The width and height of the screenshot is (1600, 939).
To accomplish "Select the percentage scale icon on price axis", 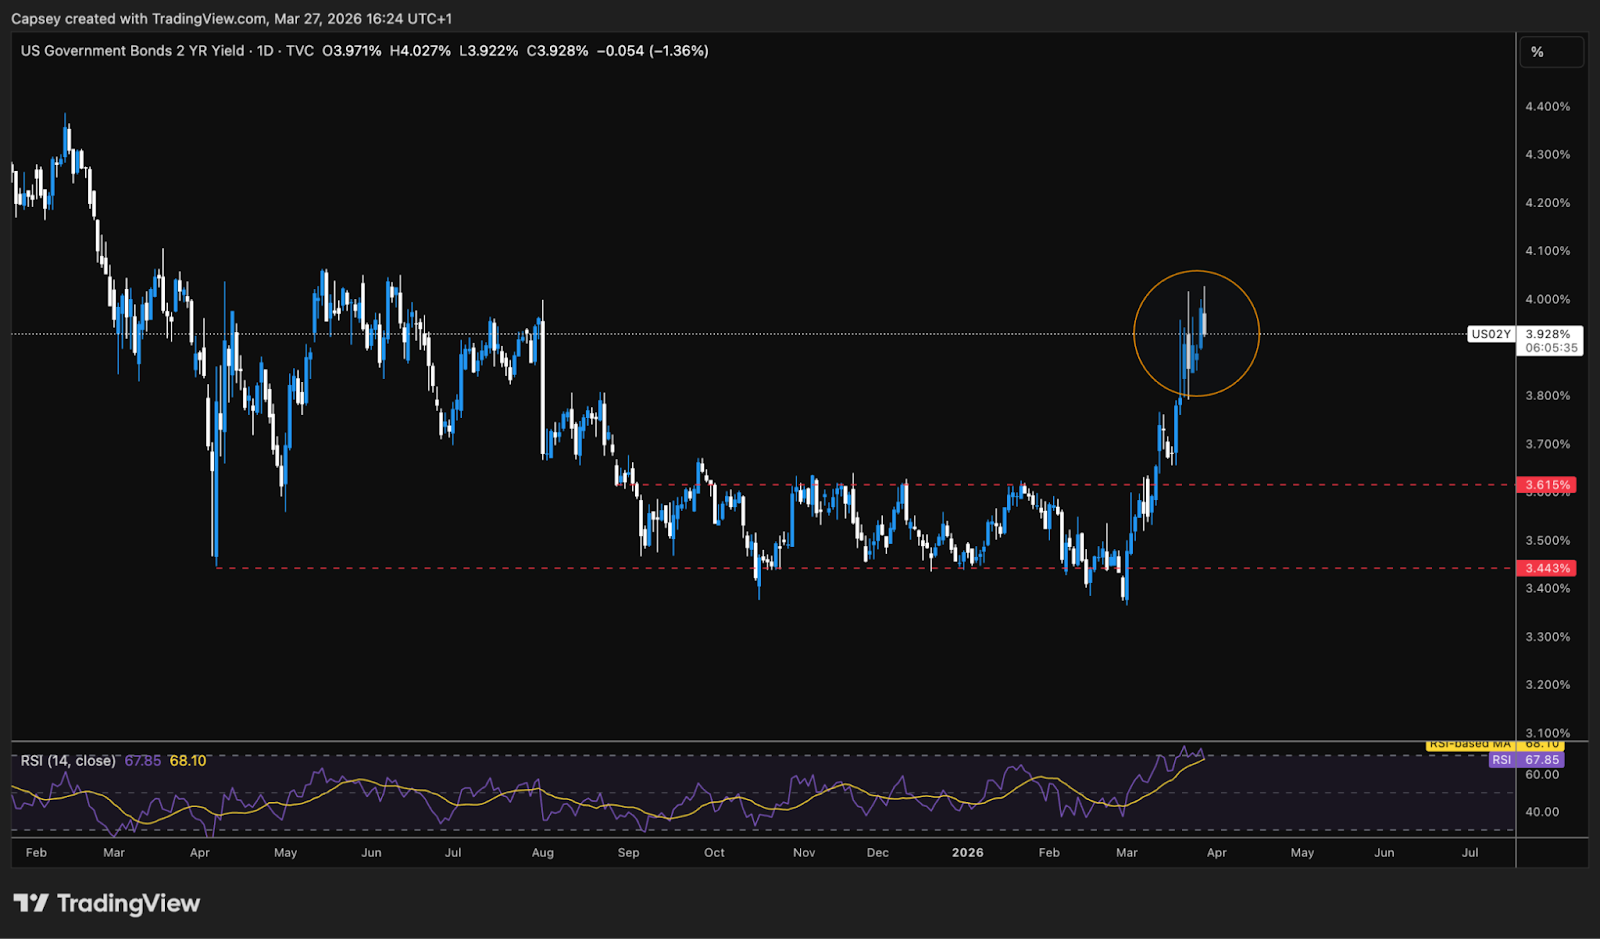I will click(x=1537, y=51).
